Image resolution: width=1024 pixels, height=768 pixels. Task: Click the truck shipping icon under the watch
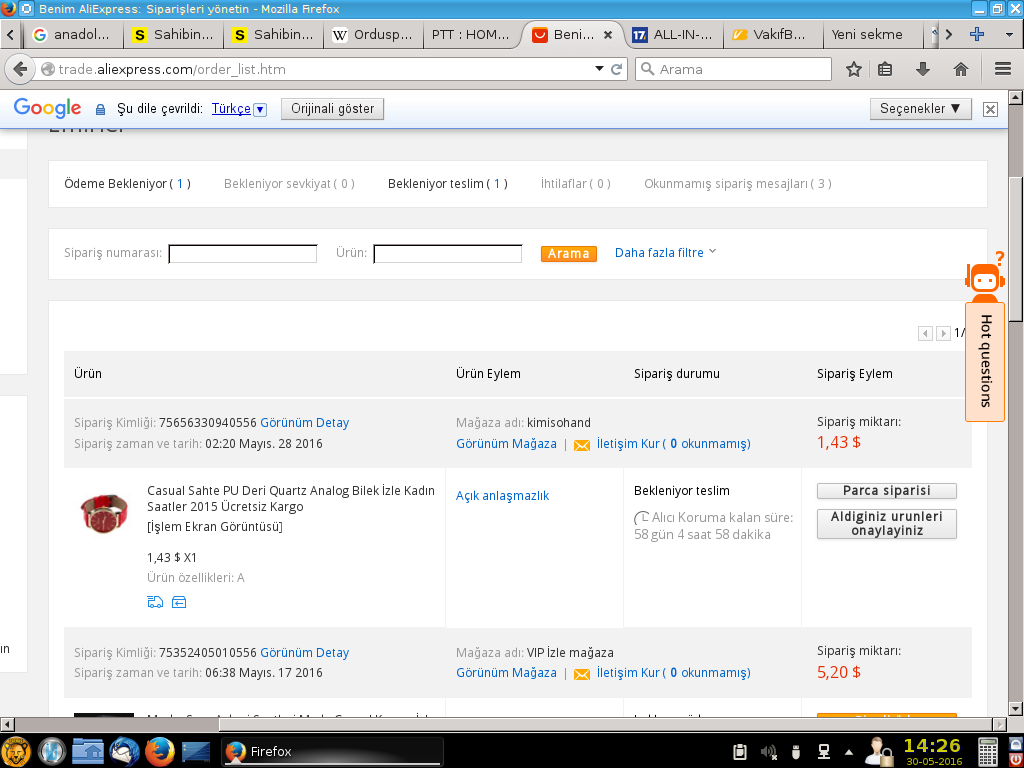[155, 602]
